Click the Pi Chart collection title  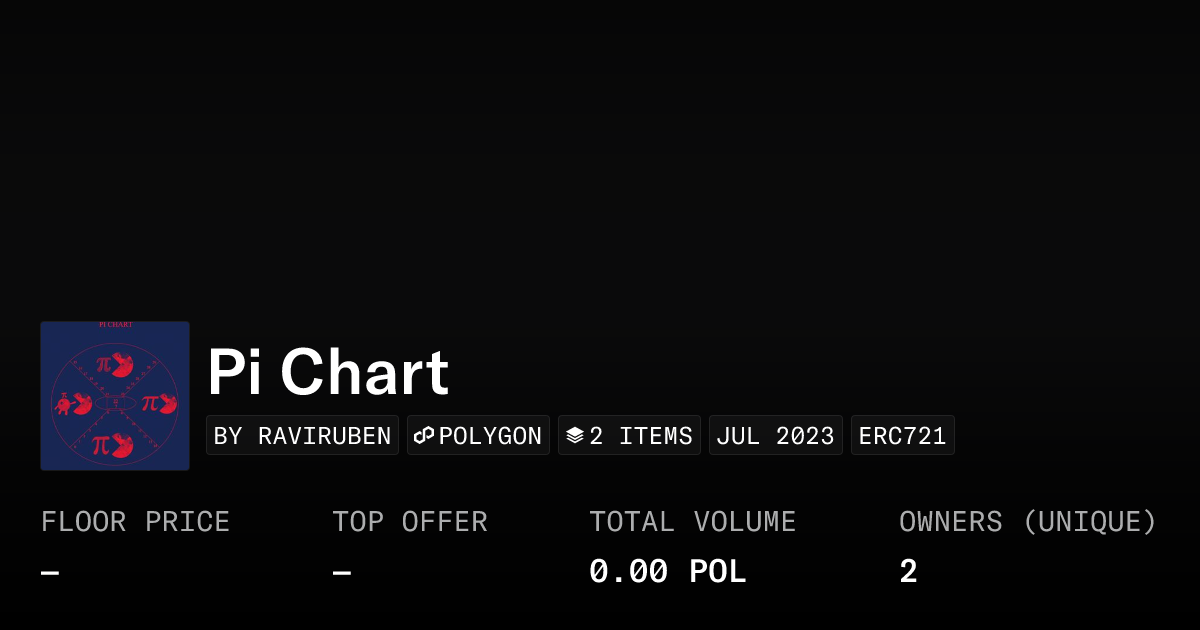click(327, 371)
